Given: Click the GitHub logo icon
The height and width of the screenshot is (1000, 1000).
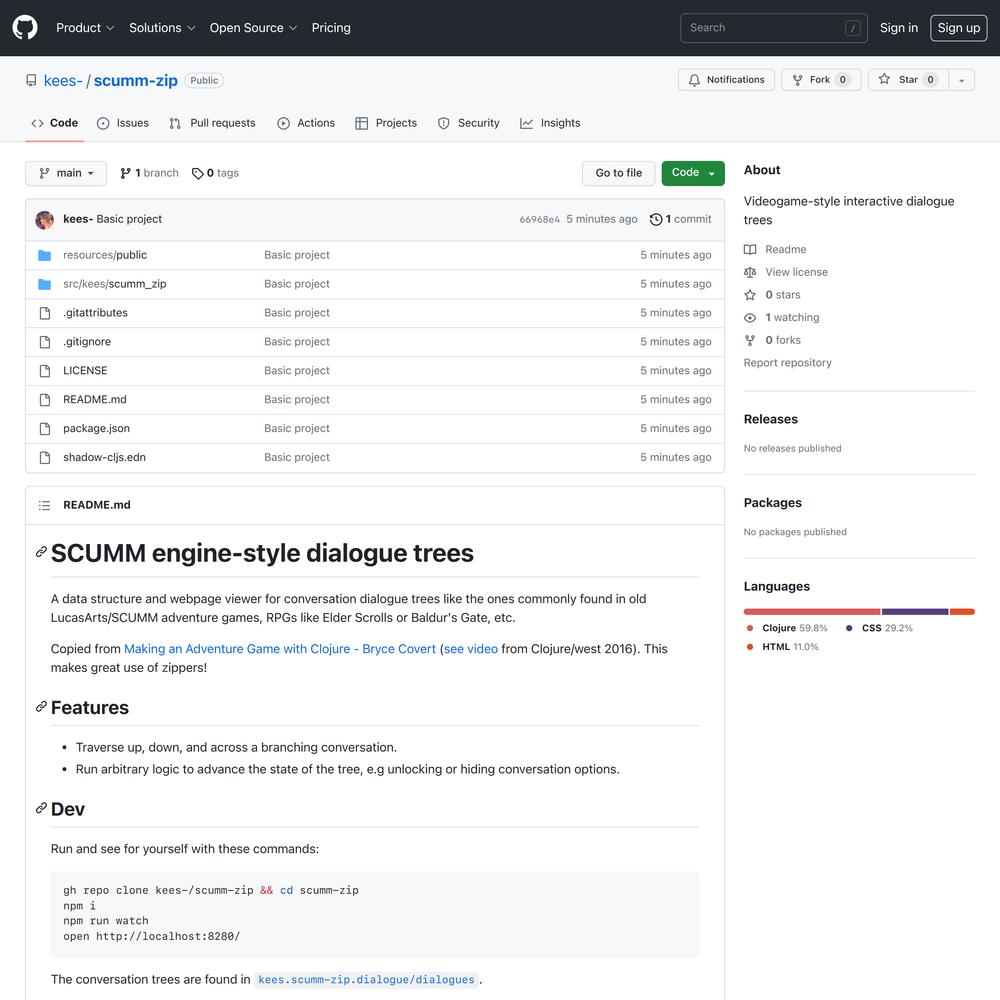Looking at the screenshot, I should pyautogui.click(x=25, y=28).
